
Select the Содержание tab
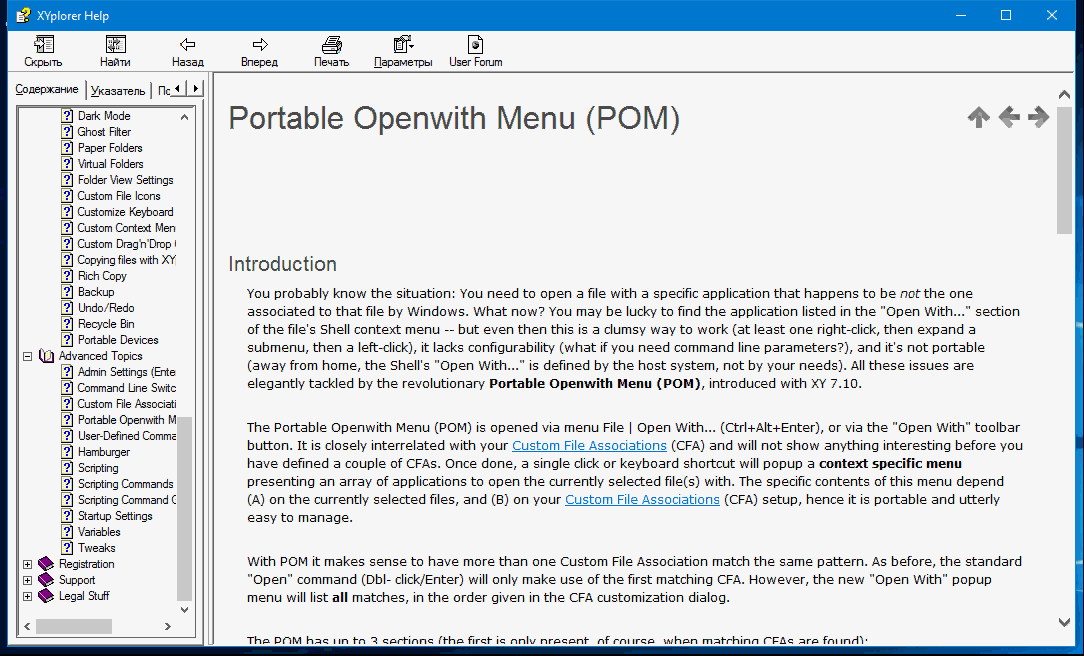pyautogui.click(x=47, y=90)
